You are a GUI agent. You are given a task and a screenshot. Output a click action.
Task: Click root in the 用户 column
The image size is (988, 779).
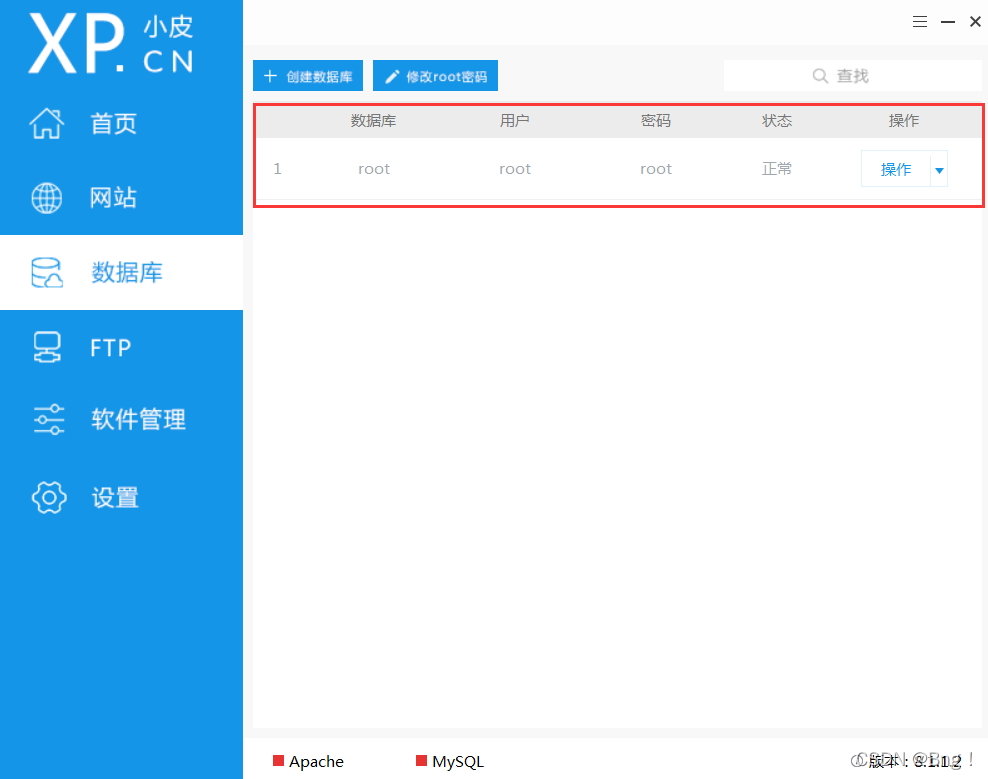515,169
